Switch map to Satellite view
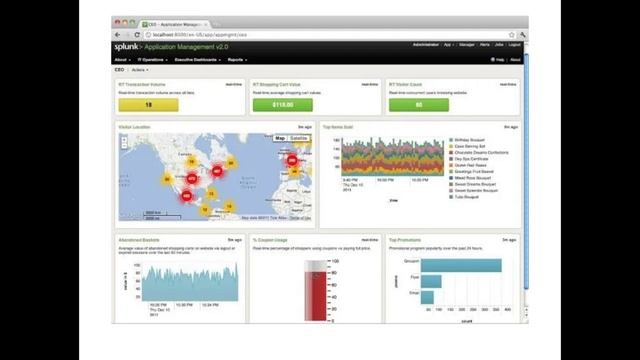 [x=299, y=138]
